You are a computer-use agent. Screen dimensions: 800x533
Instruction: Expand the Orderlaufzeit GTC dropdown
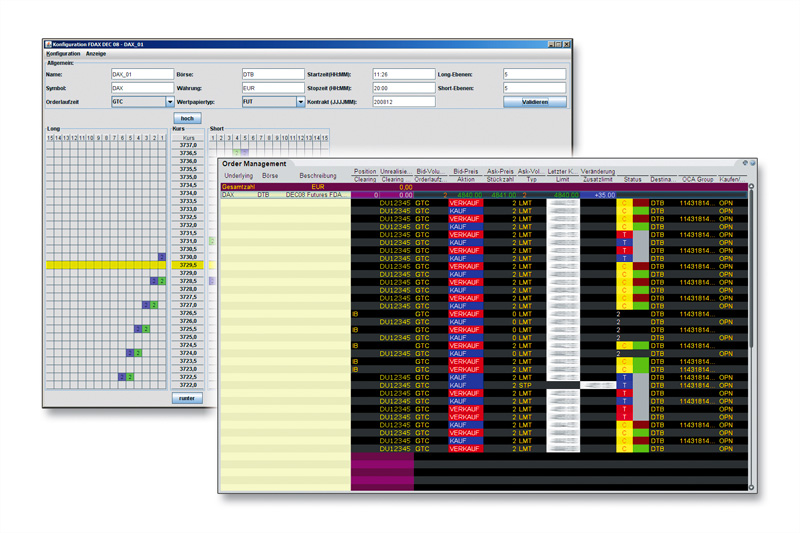pos(170,102)
